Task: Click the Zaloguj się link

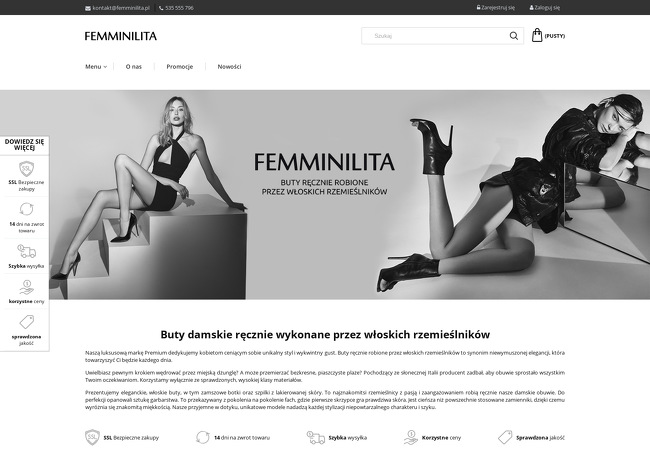Action: [545, 7]
